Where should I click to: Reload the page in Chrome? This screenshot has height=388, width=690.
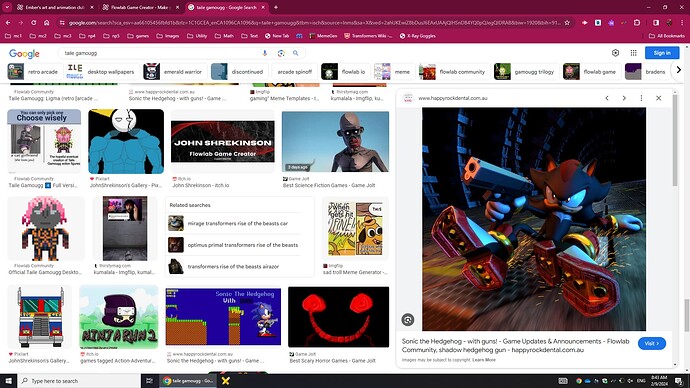tap(33, 22)
